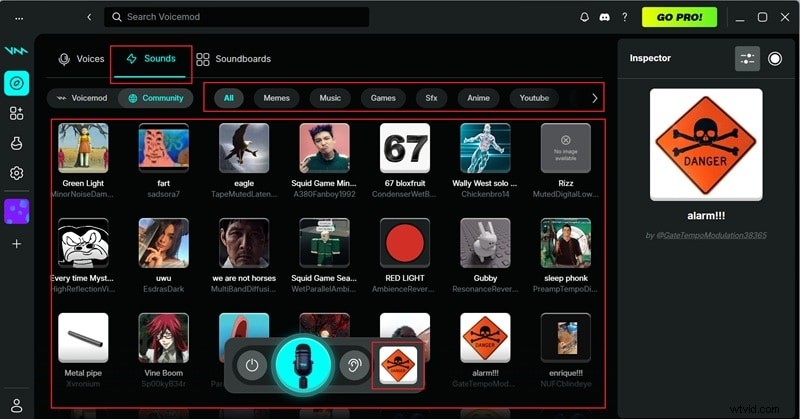Open the three-dots menu at top-left
Image resolution: width=800 pixels, height=419 pixels.
point(17,17)
